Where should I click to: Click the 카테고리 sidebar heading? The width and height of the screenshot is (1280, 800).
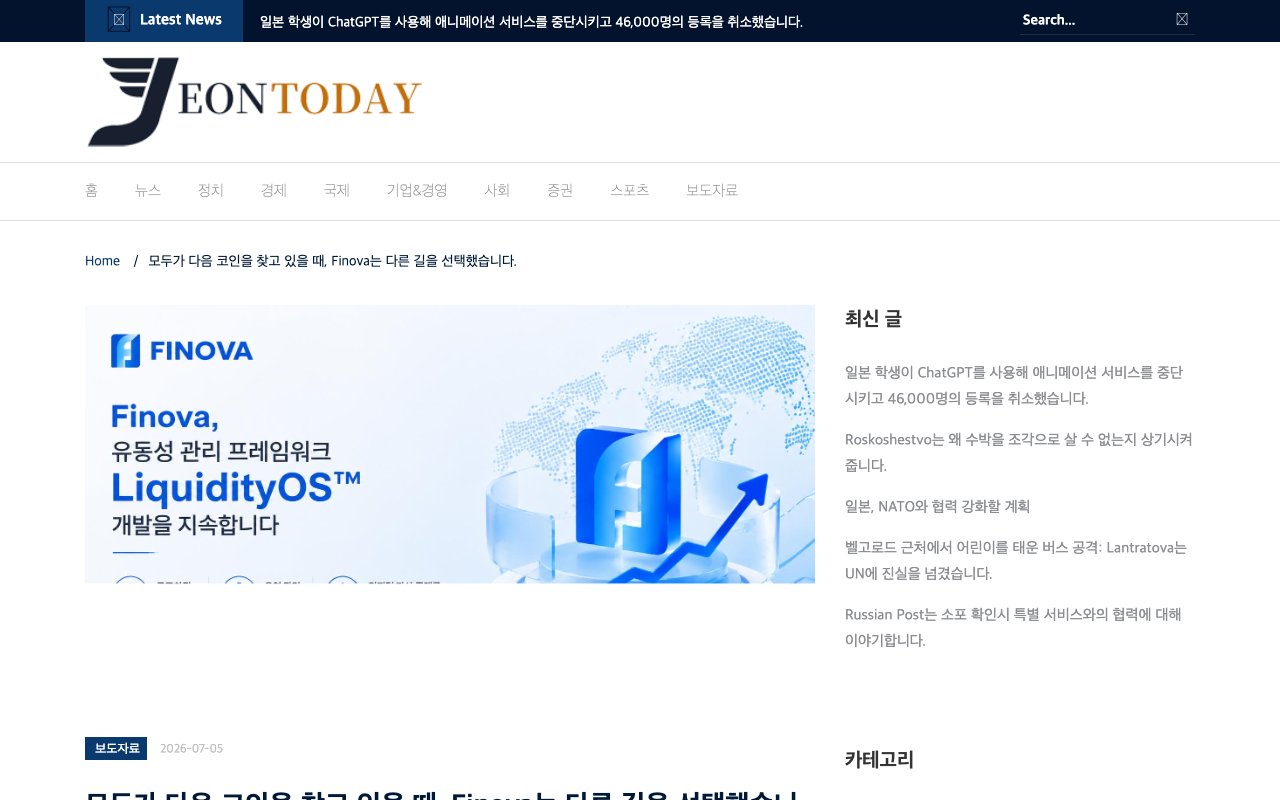click(x=879, y=760)
